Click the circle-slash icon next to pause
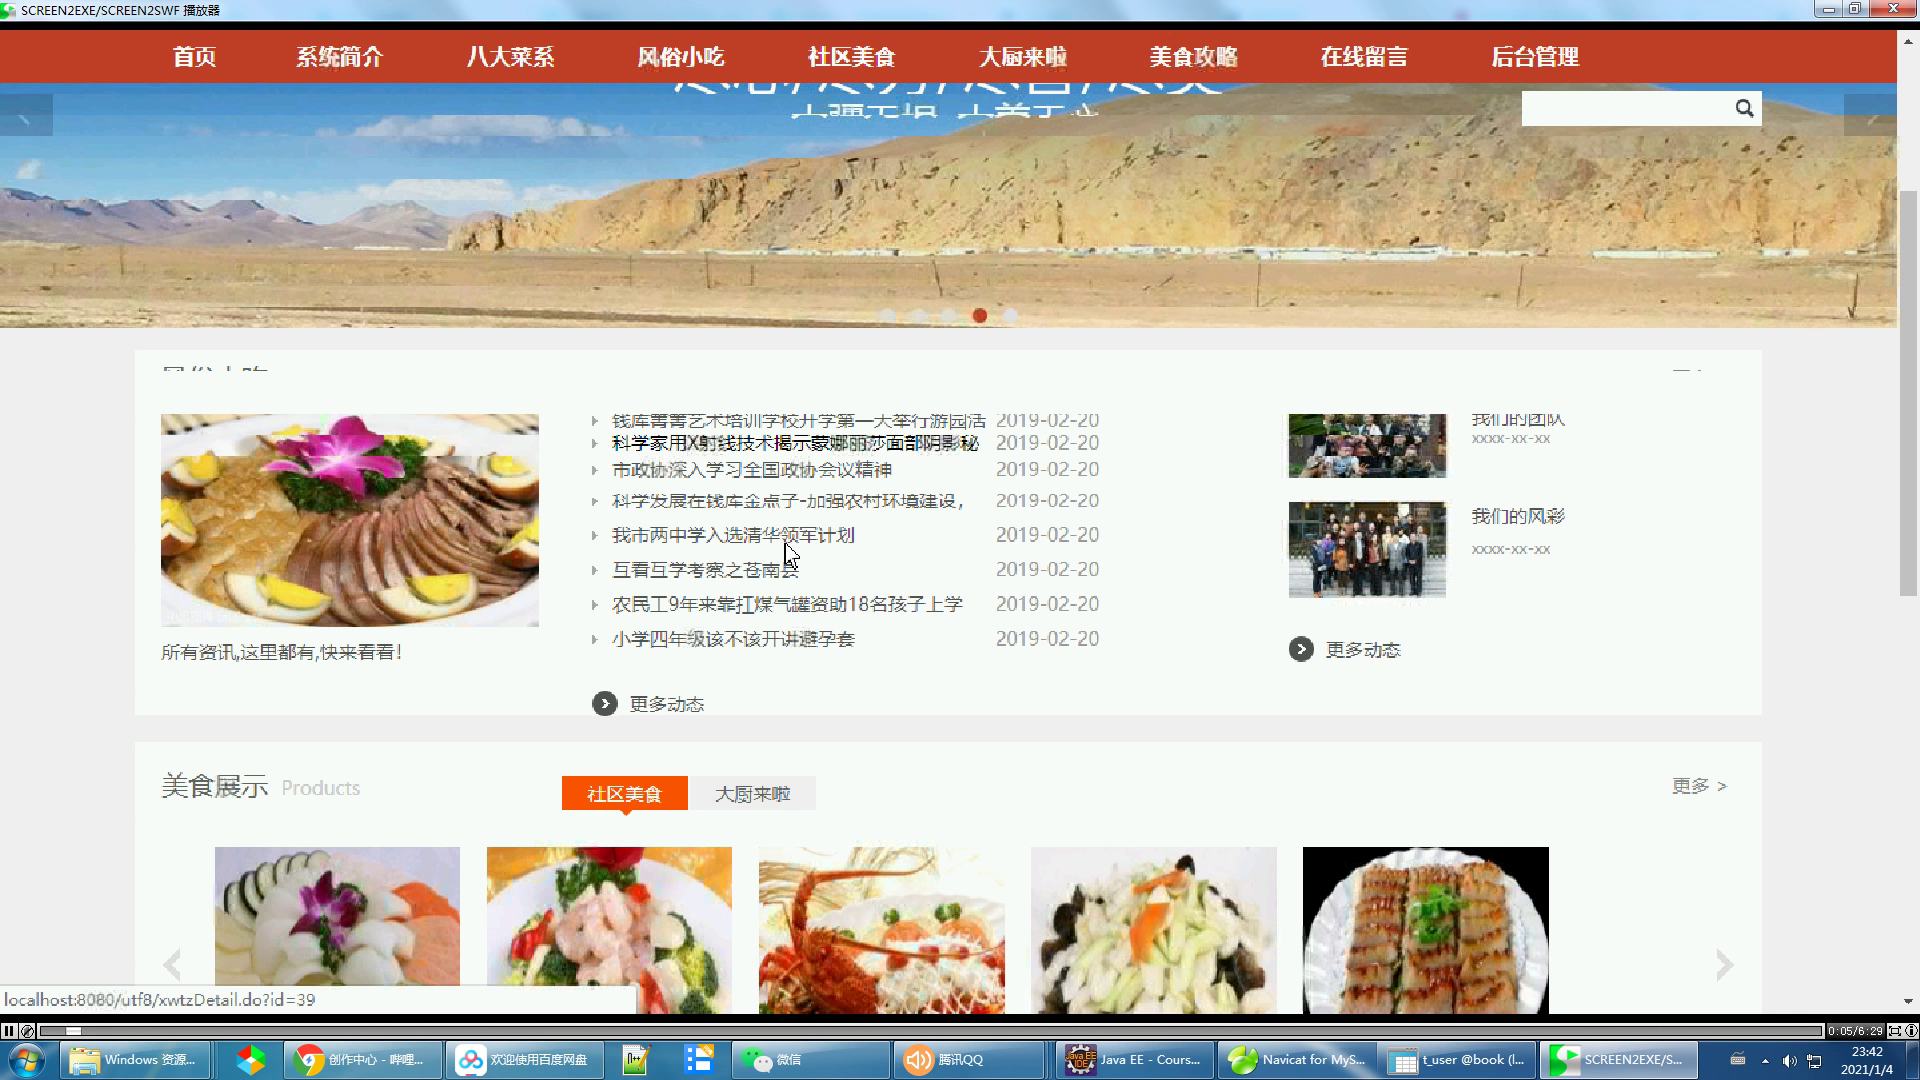This screenshot has height=1080, width=1920. [x=28, y=1031]
